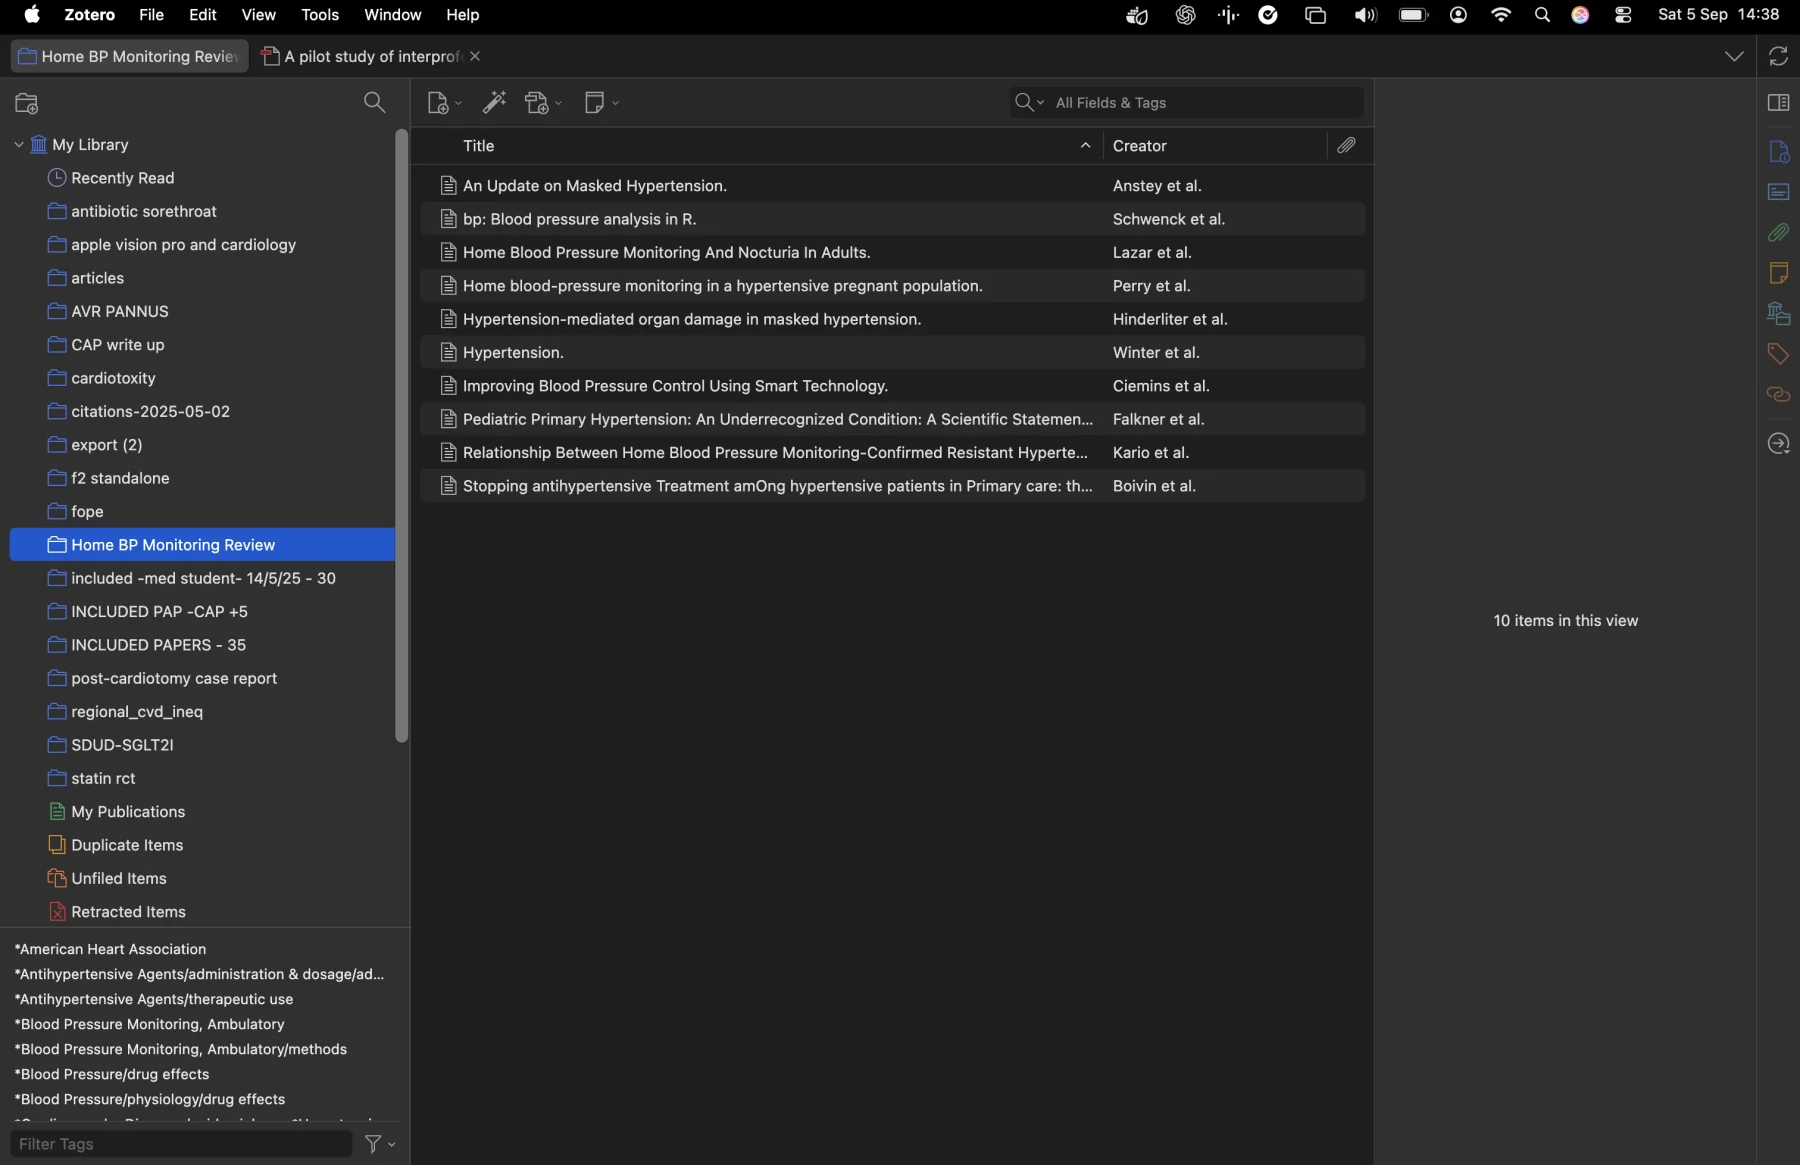The height and width of the screenshot is (1165, 1800).
Task: Toggle the item pane layout icon
Action: click(1779, 103)
